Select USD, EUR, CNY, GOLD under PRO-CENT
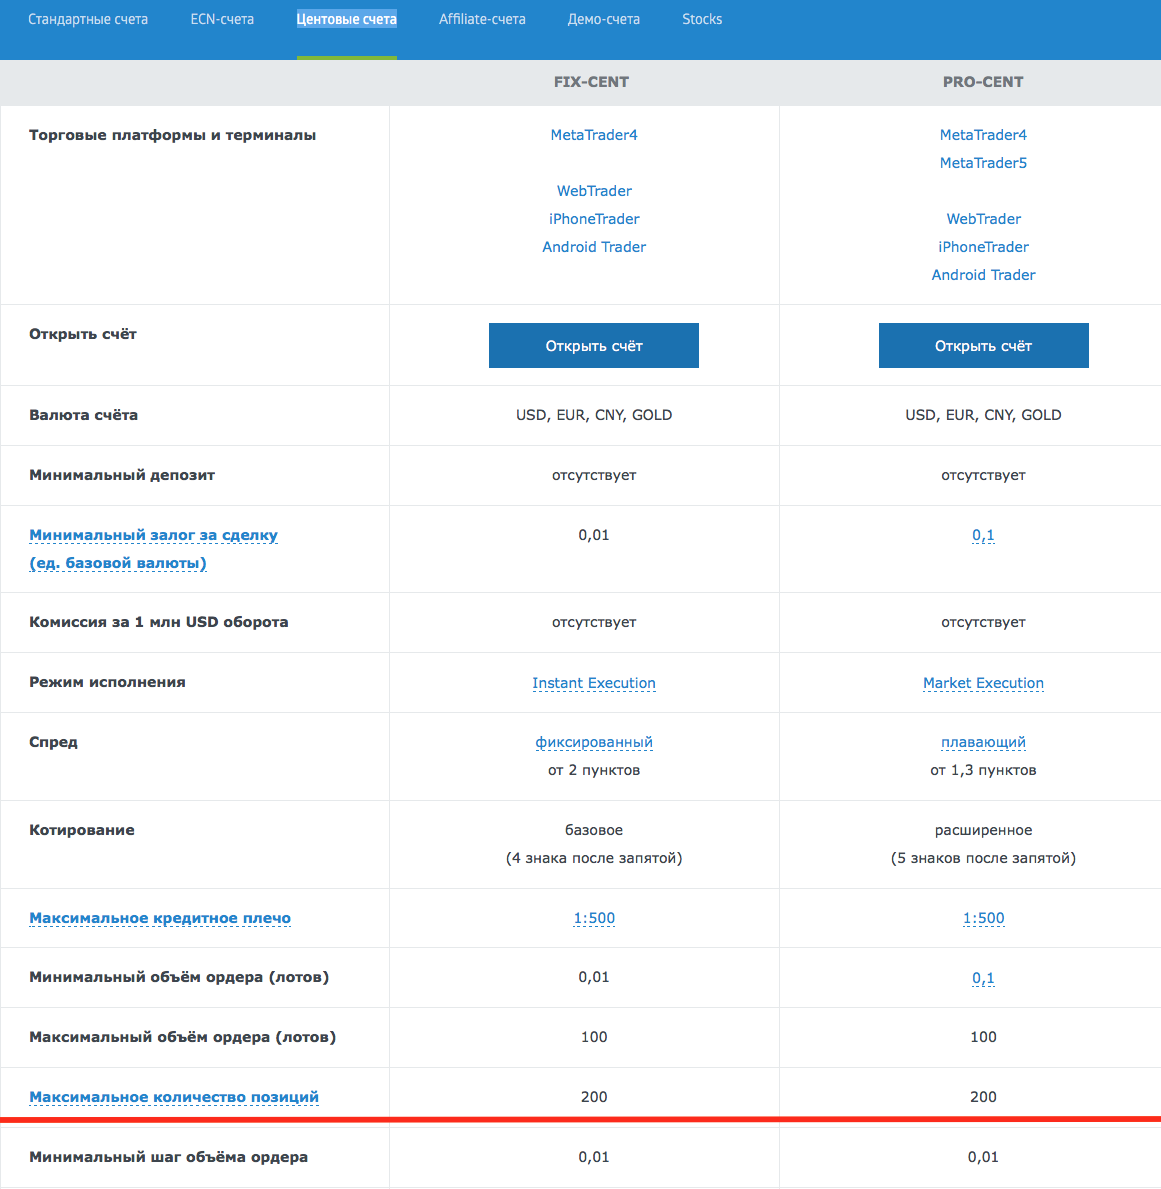The image size is (1161, 1189). (x=984, y=416)
